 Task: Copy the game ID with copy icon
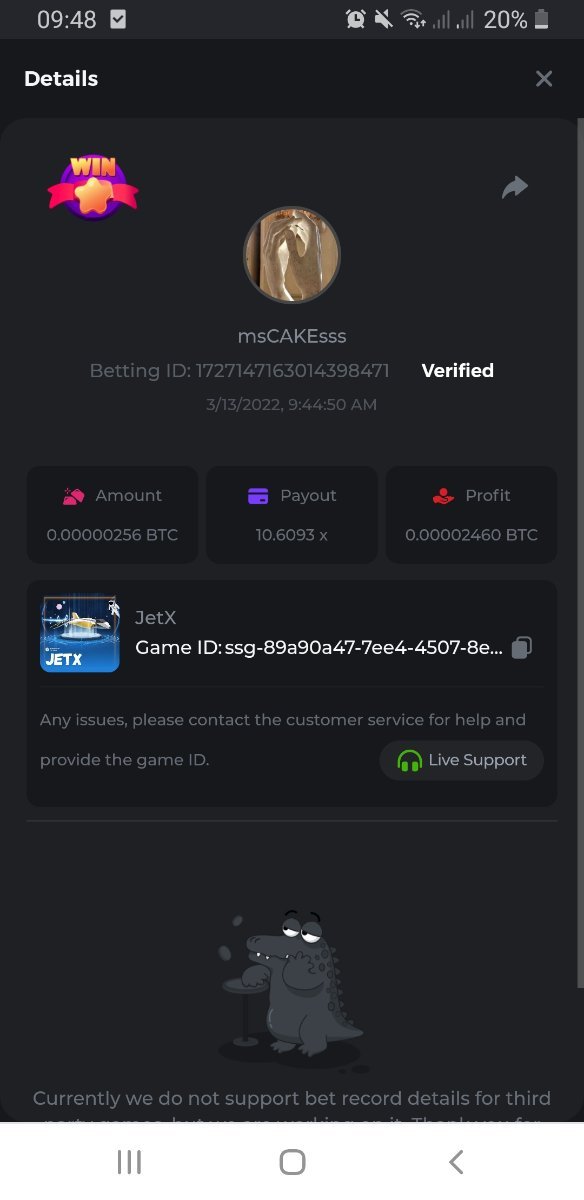tap(521, 648)
